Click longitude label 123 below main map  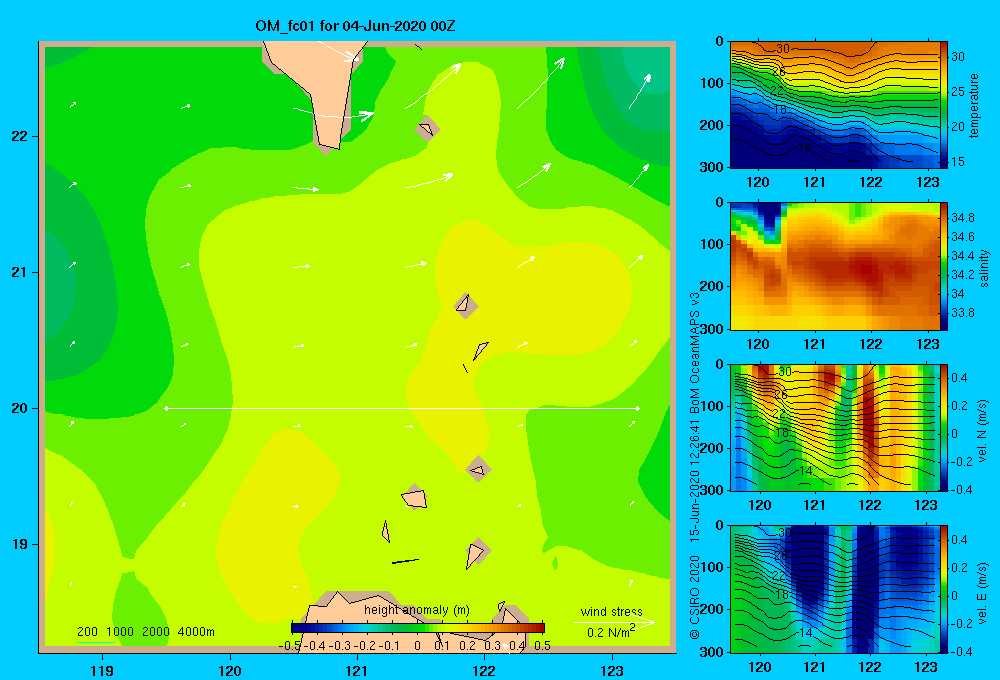tap(612, 670)
